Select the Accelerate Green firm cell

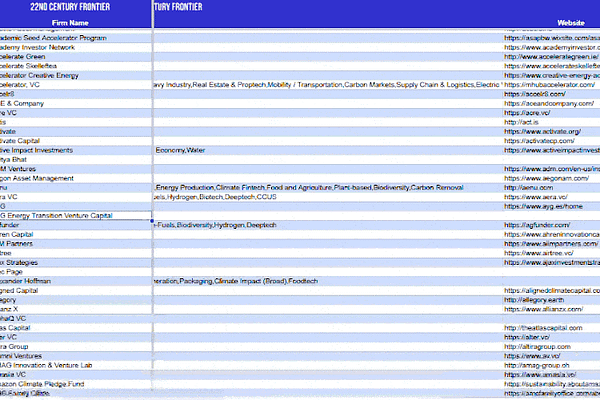(x=76, y=57)
